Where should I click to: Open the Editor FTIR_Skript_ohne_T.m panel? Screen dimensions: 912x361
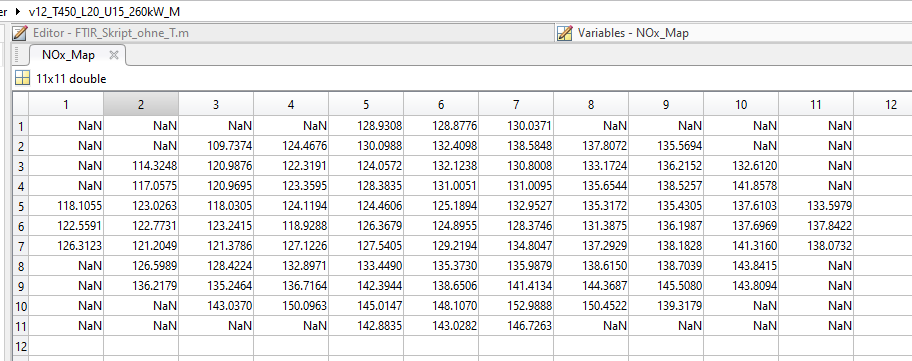111,33
